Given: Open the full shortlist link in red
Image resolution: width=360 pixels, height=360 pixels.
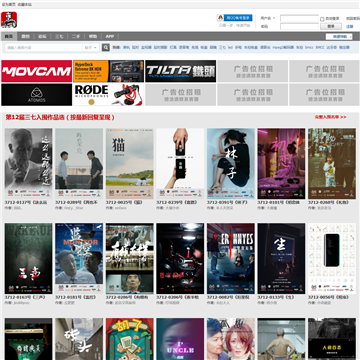Looking at the screenshot, I should [x=330, y=117].
